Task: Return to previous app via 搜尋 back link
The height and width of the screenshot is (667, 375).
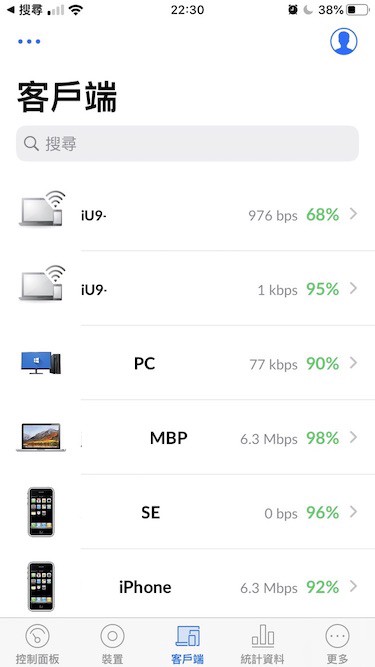Action: click(26, 10)
